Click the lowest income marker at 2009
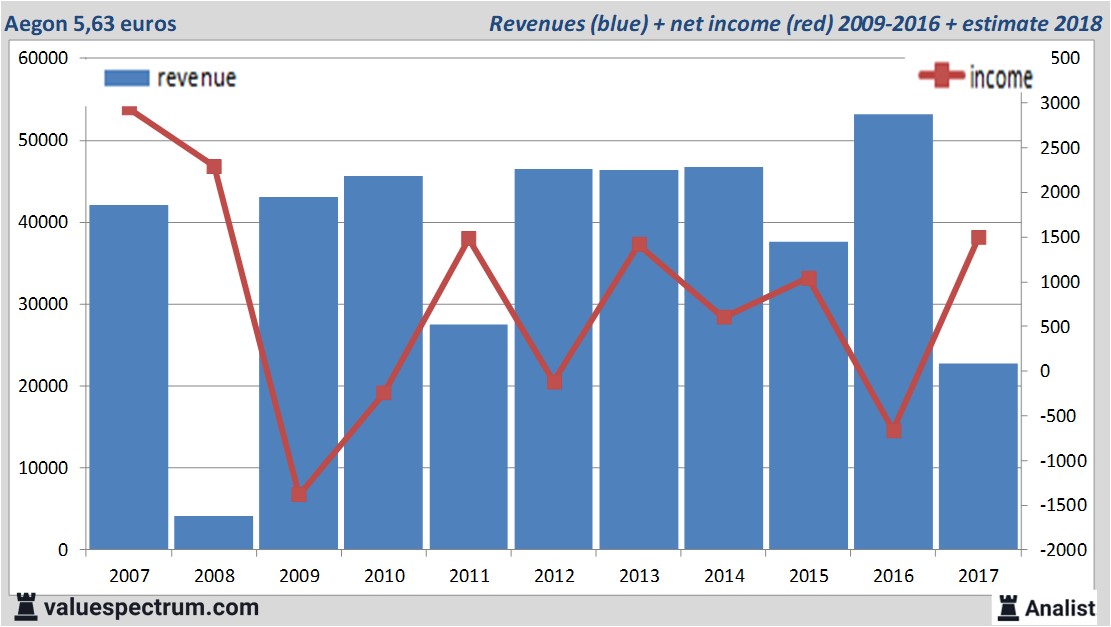Screen dimensions: 1111x627 (x=299, y=494)
